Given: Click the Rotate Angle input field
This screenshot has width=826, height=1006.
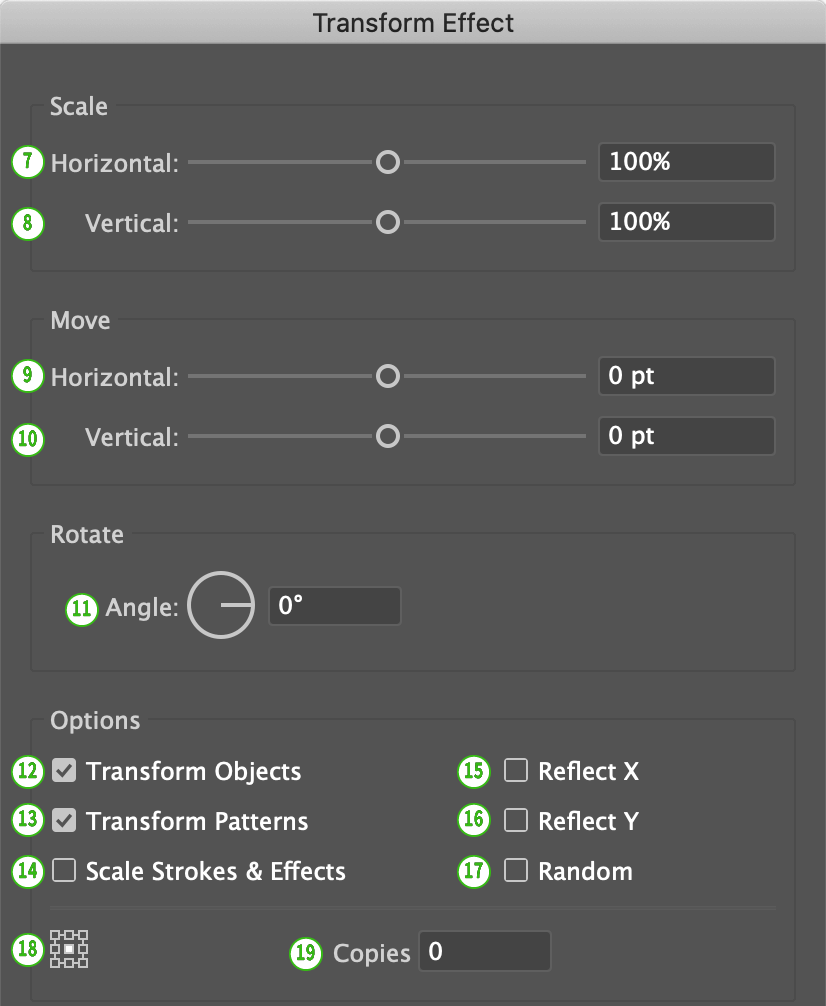Looking at the screenshot, I should coord(334,606).
